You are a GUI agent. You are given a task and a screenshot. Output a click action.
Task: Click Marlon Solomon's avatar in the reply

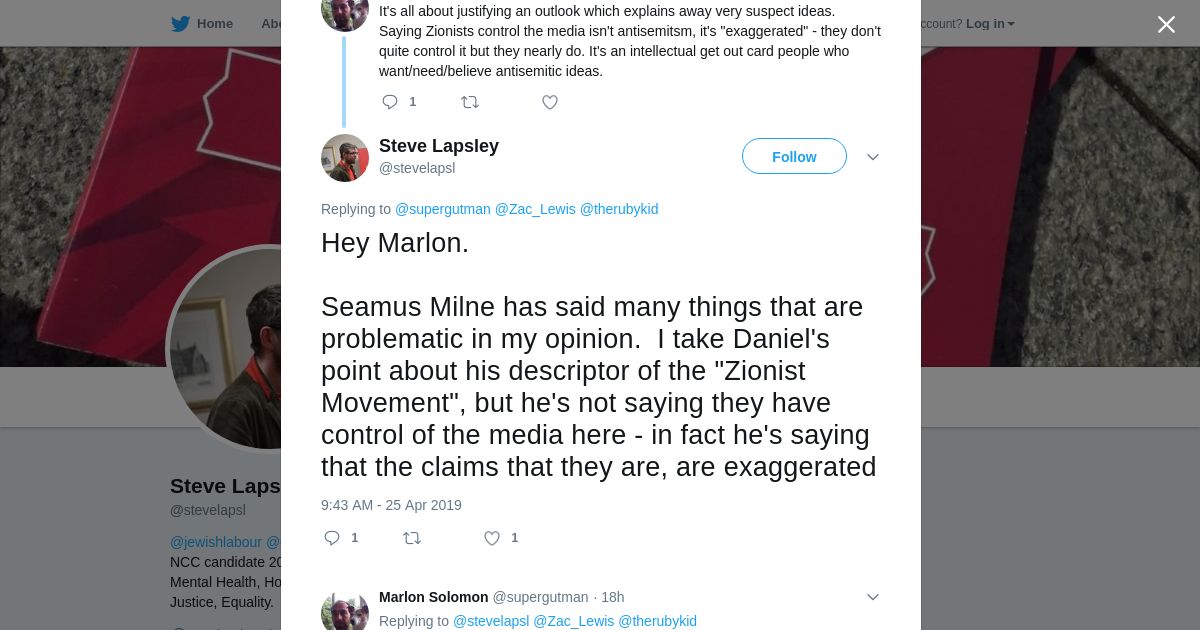pyautogui.click(x=345, y=610)
